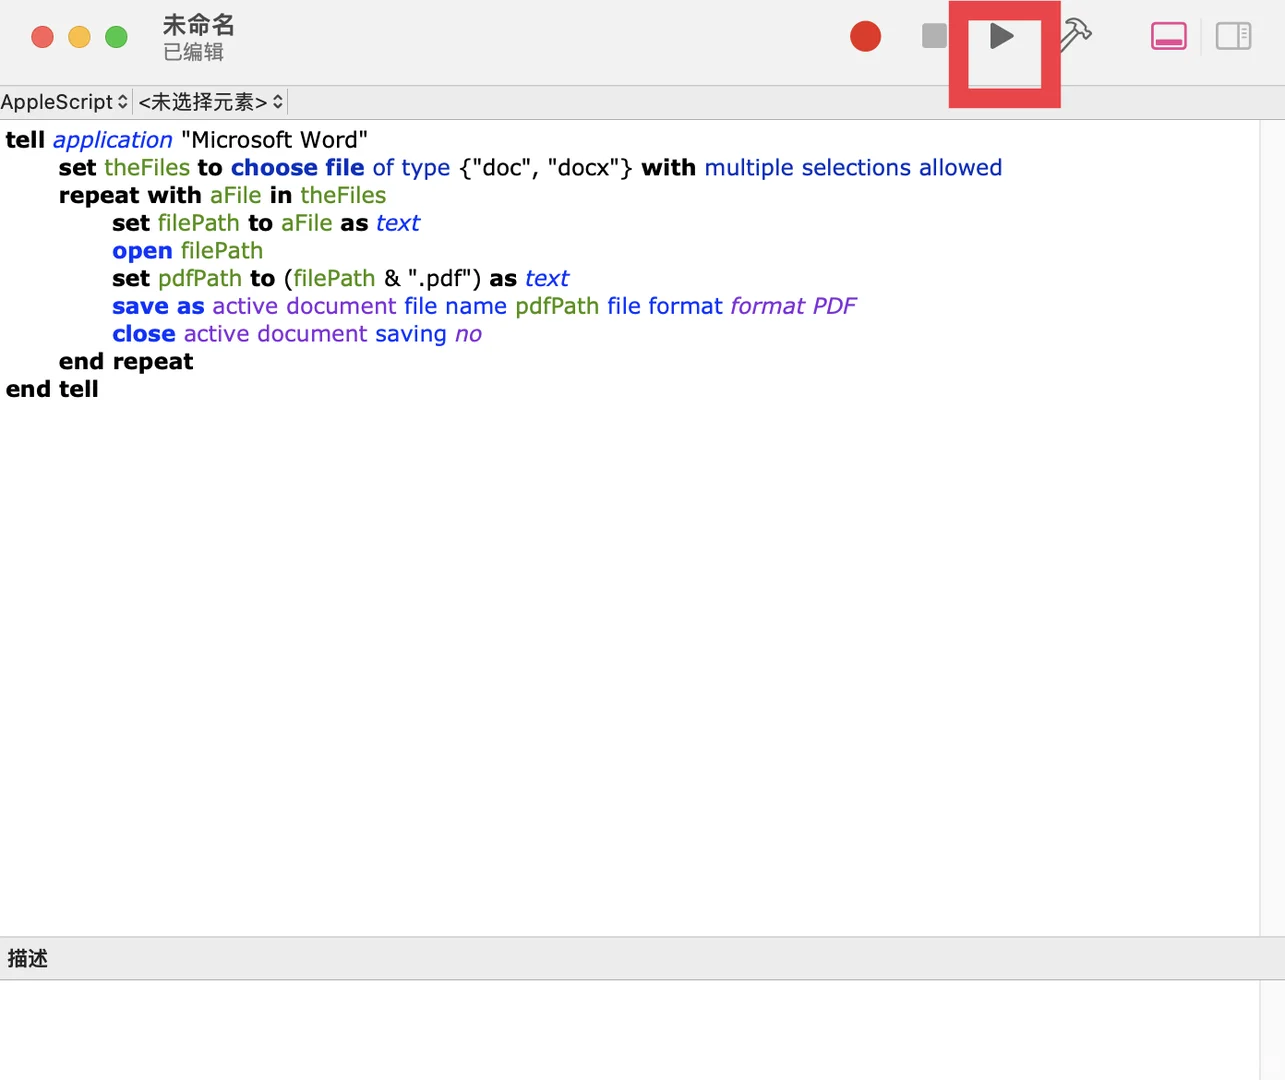Click the Microsoft Word string in code

pyautogui.click(x=274, y=139)
